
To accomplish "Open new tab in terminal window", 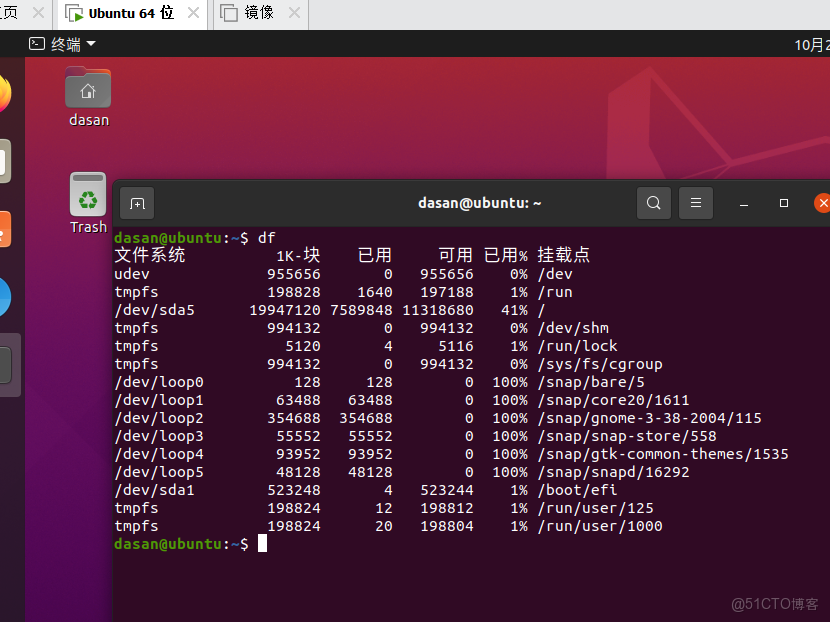I will (137, 203).
